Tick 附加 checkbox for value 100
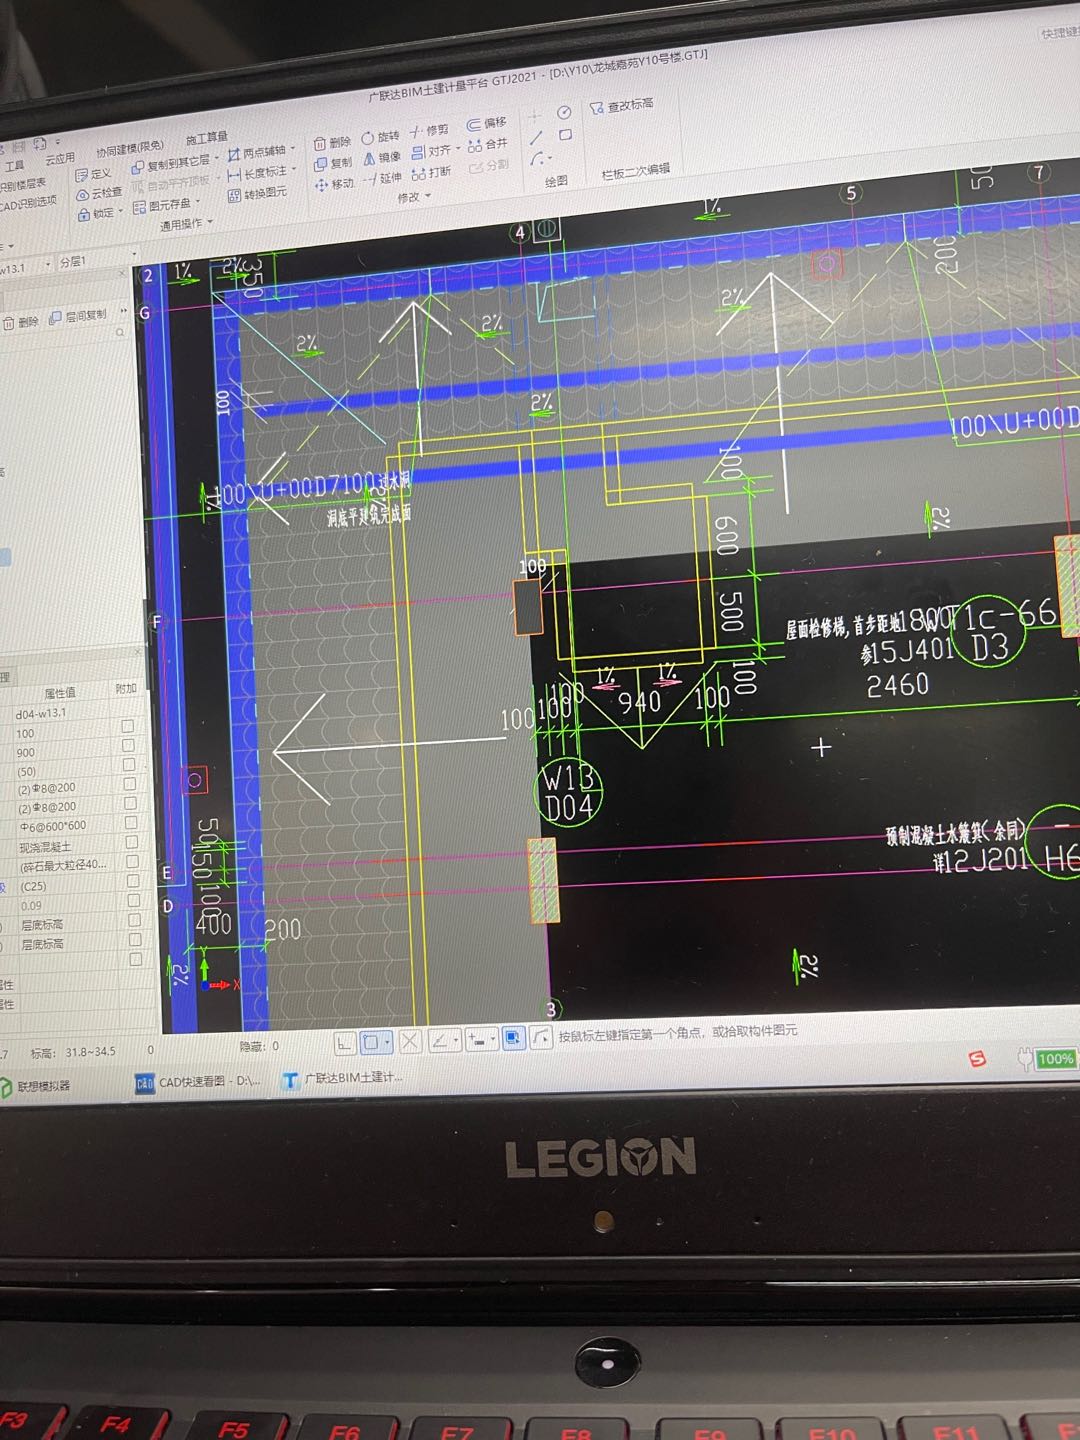 point(127,726)
